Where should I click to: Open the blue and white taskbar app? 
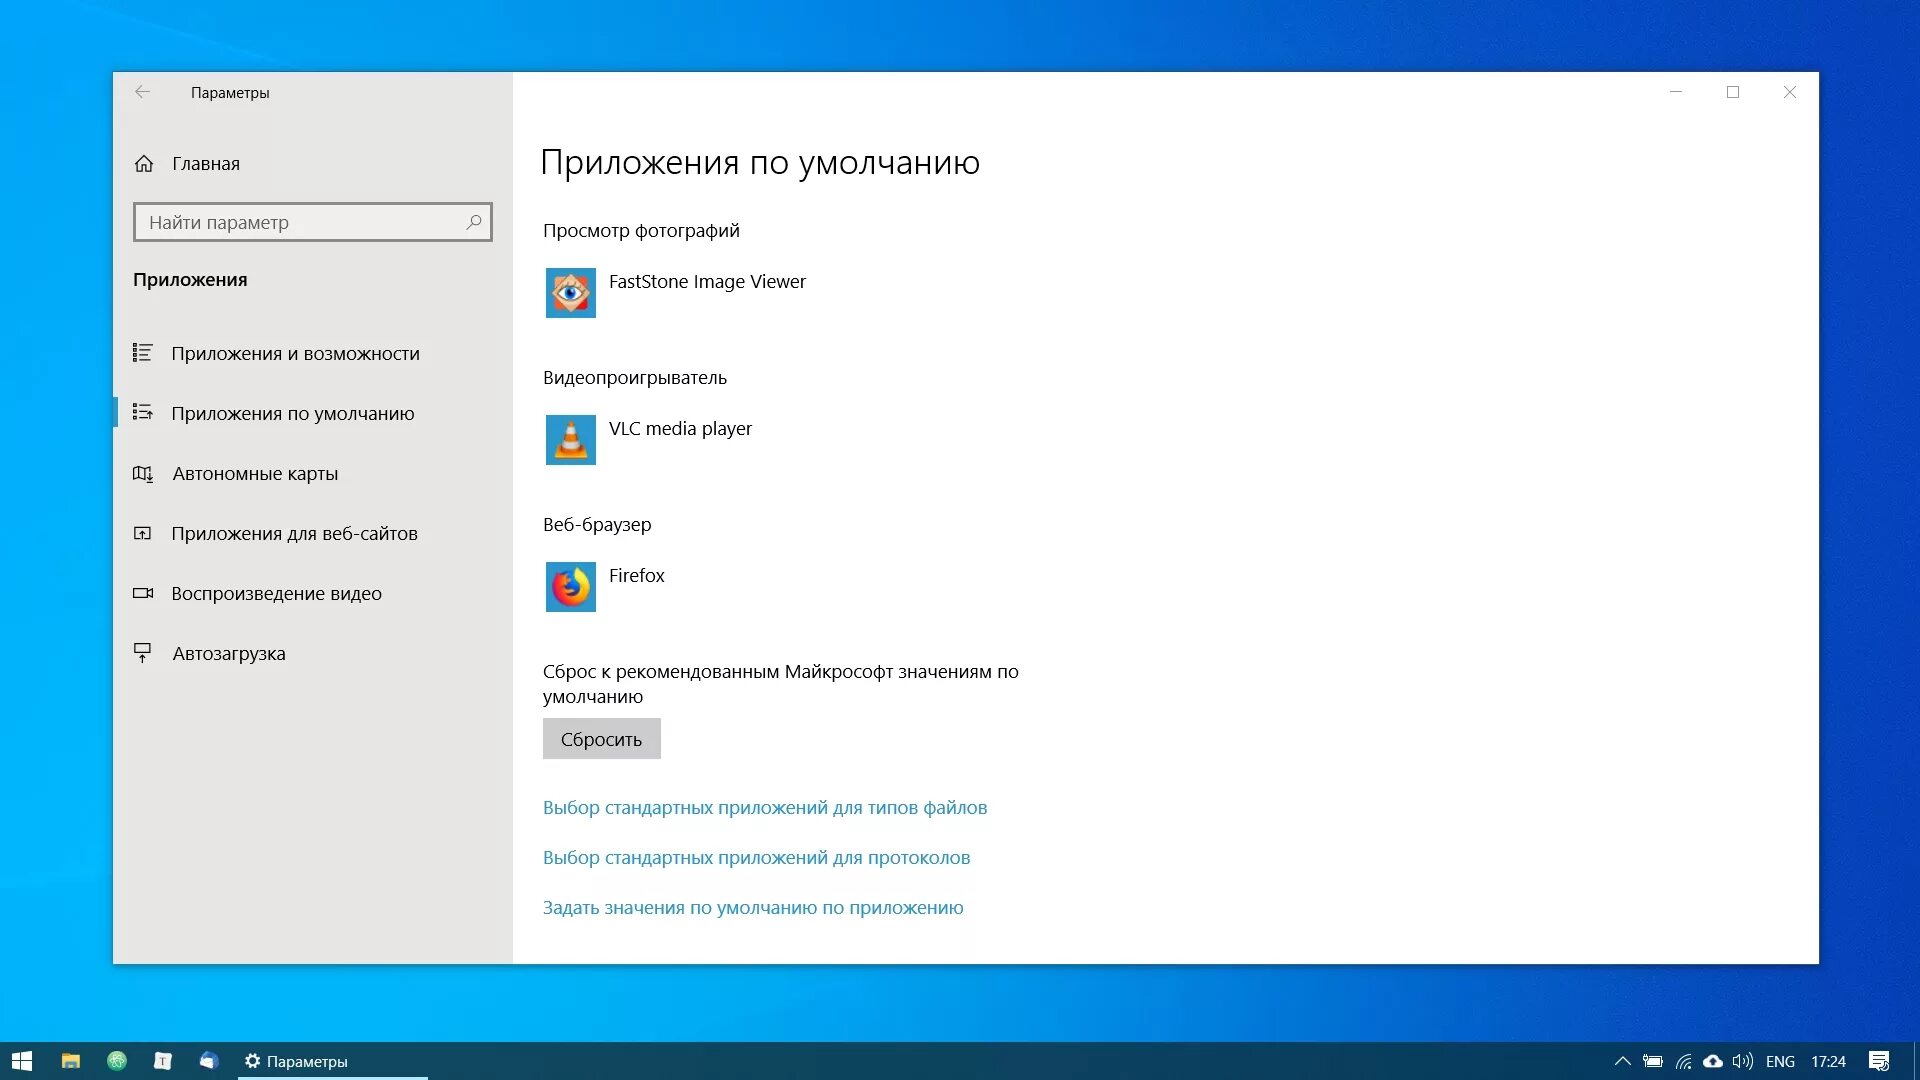208,1061
